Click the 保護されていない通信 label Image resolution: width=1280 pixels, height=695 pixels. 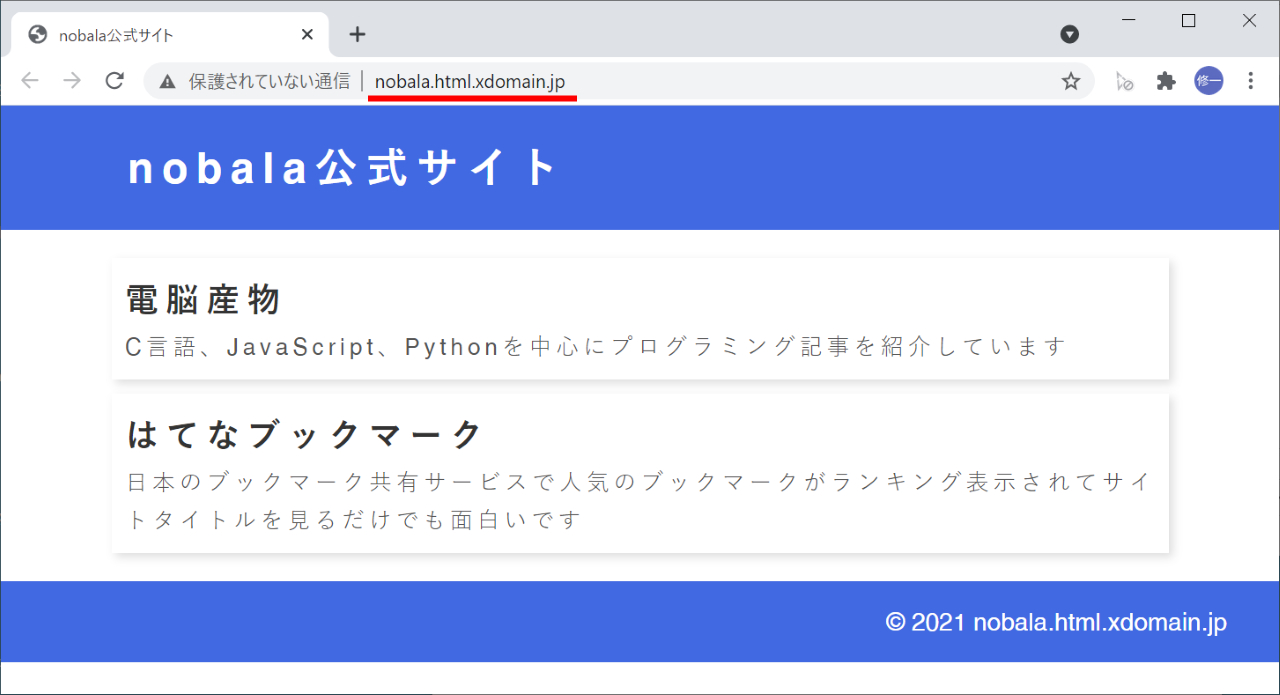(x=269, y=81)
